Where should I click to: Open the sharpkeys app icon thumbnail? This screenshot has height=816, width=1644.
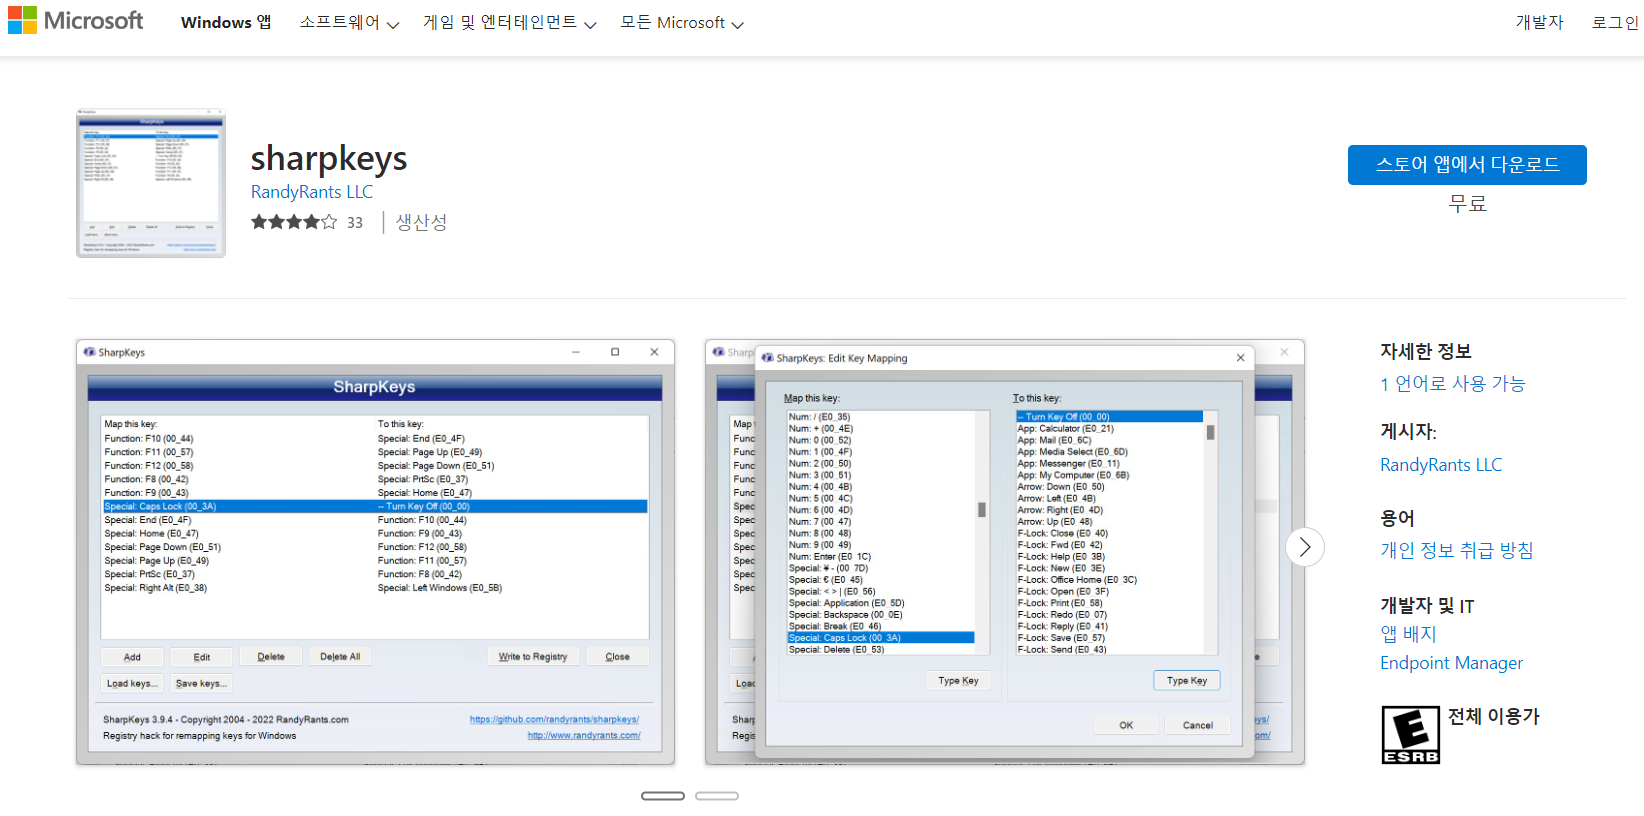[x=151, y=183]
